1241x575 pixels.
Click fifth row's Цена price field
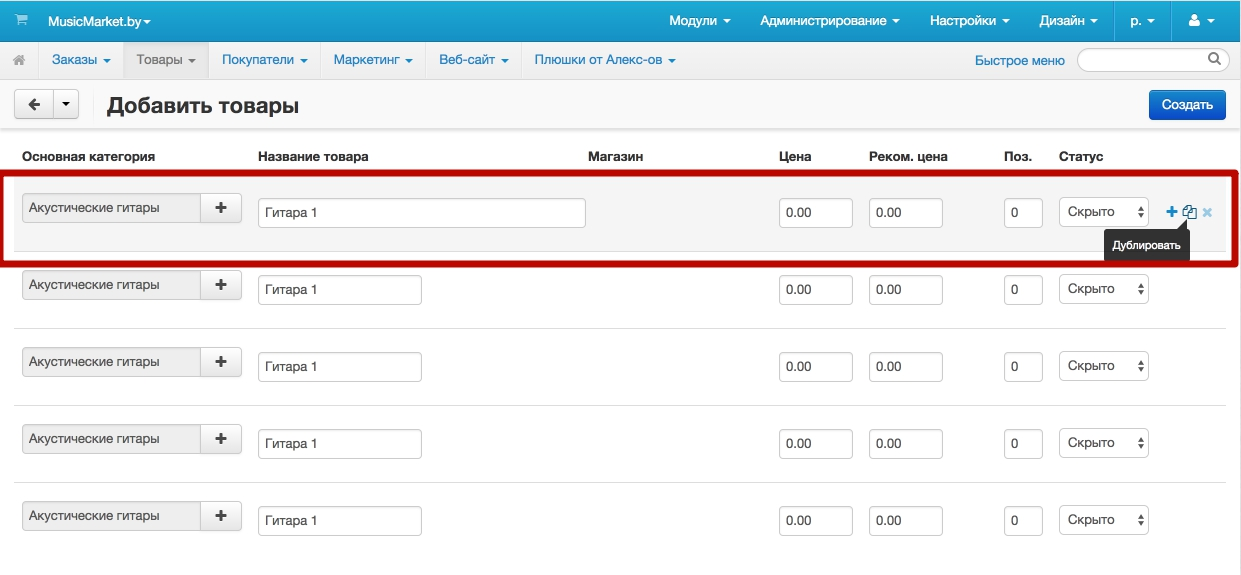tap(816, 521)
